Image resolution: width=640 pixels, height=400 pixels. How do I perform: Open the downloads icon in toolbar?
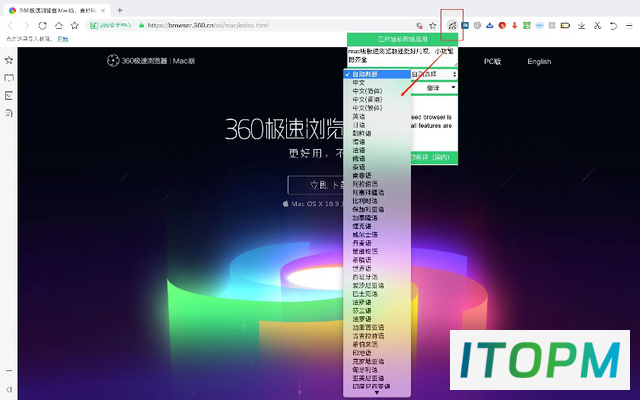[582, 26]
